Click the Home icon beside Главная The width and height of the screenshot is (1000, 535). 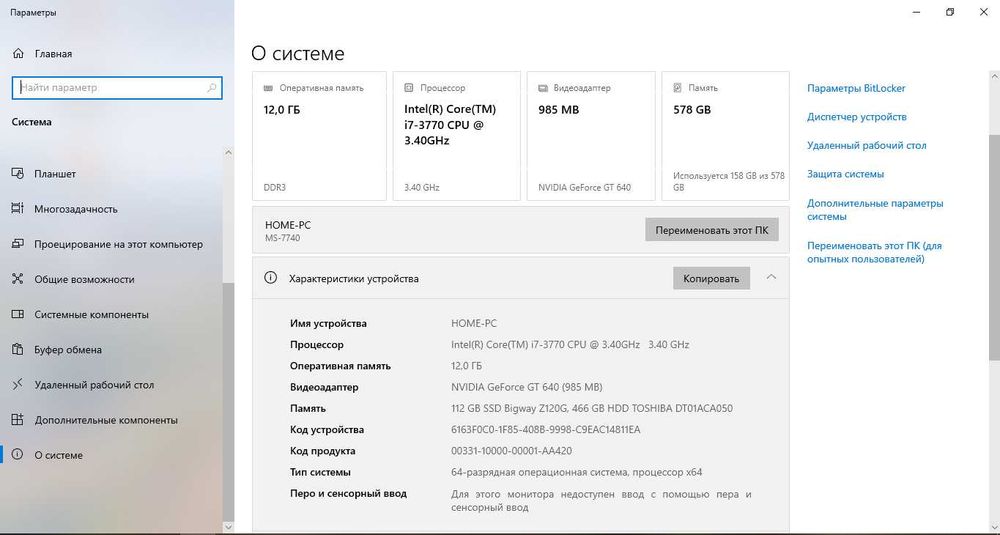pos(18,54)
